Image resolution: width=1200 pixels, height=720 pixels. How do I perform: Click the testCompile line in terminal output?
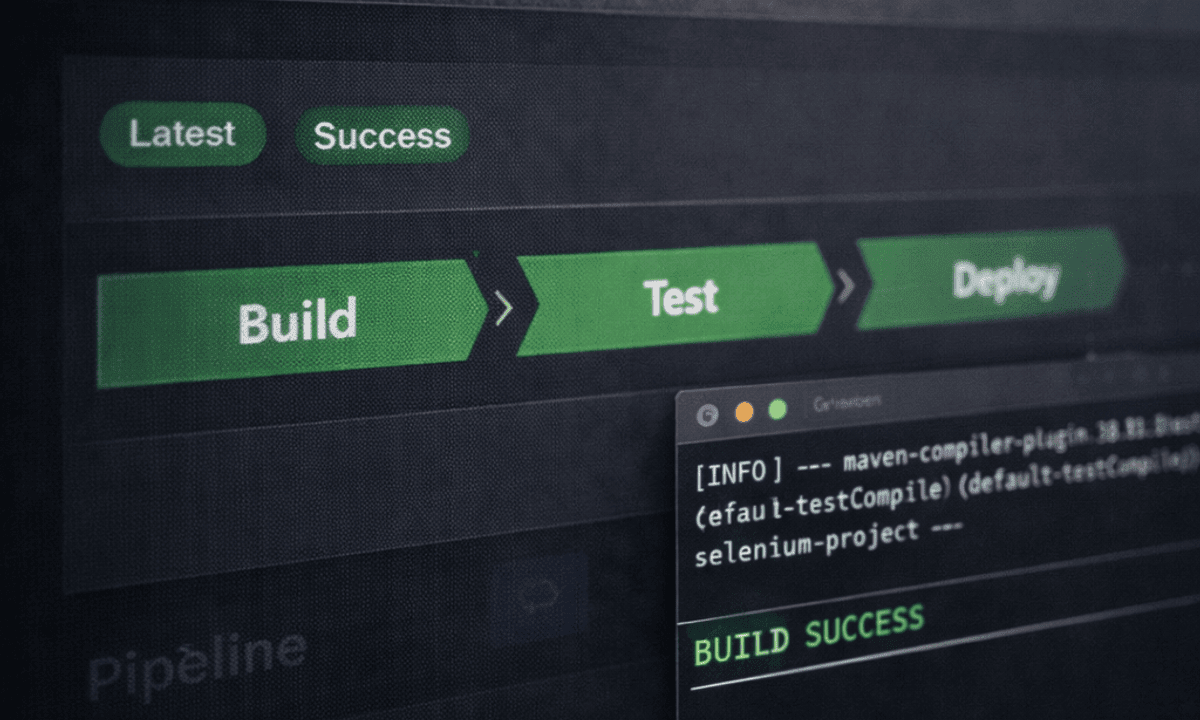(x=945, y=500)
